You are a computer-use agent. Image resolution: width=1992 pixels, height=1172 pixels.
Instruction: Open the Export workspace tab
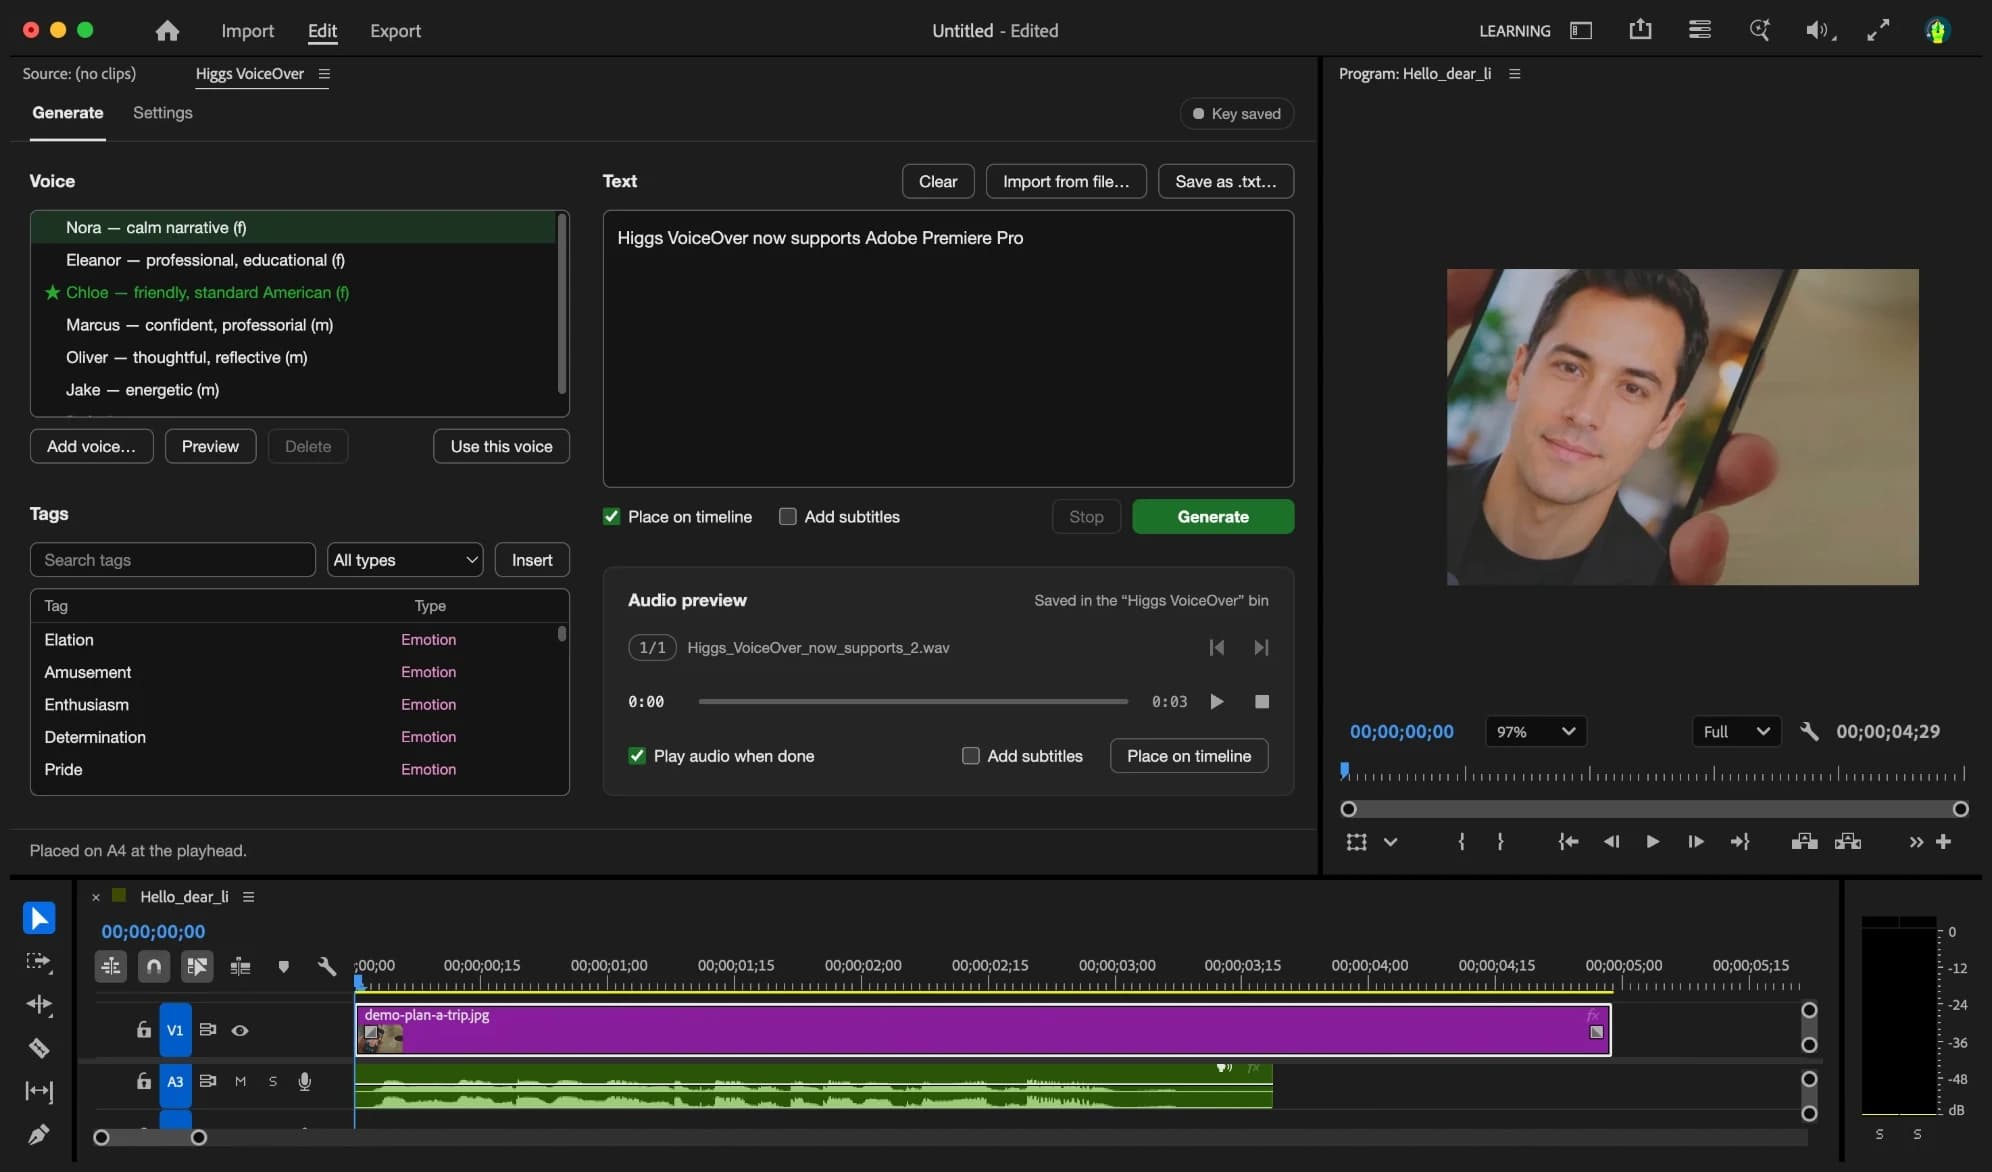click(x=395, y=31)
